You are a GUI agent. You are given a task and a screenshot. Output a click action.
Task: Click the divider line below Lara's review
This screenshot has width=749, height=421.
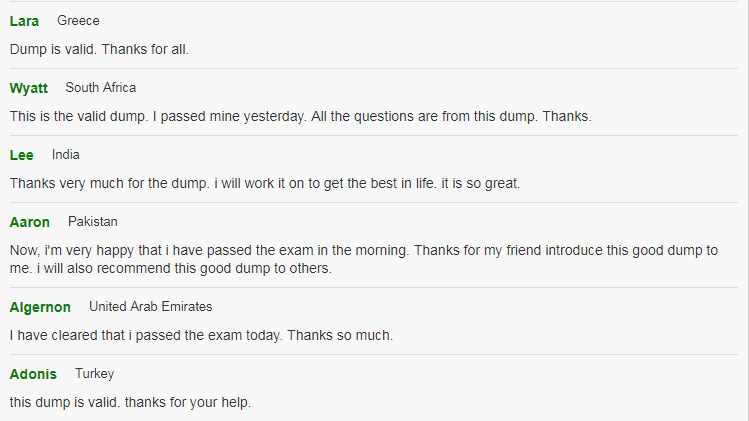[374, 68]
